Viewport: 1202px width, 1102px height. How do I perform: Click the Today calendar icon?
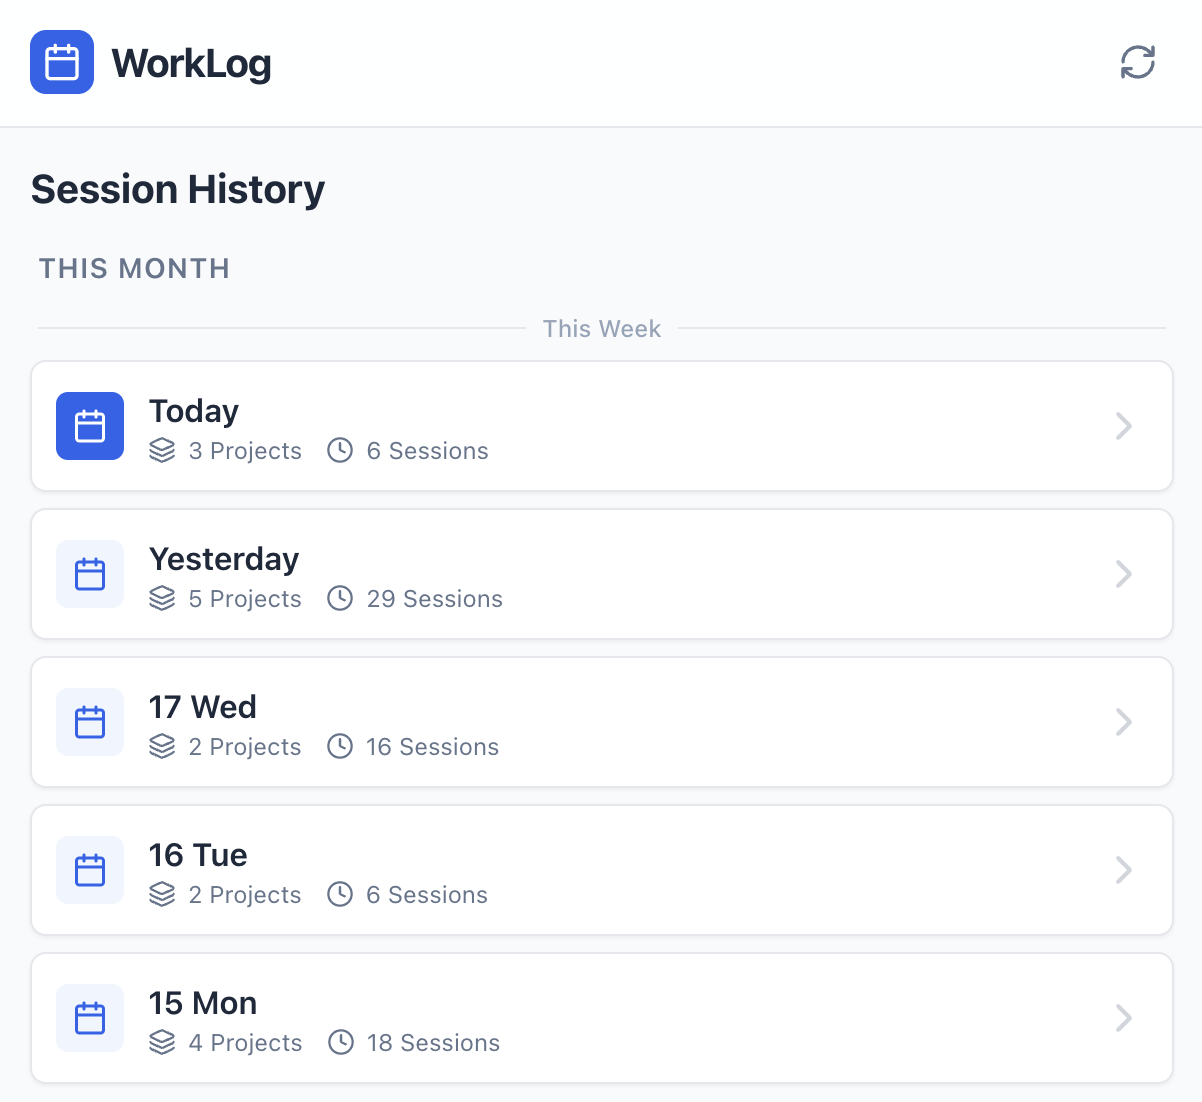point(90,426)
